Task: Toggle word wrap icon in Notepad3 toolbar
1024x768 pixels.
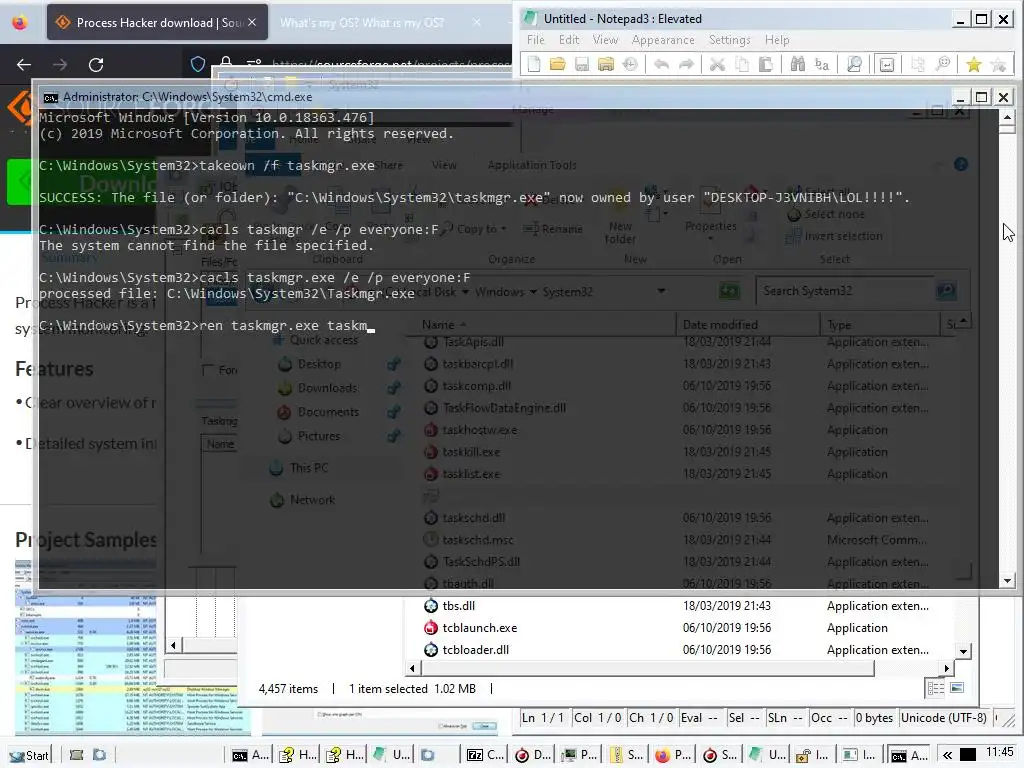Action: (x=887, y=64)
